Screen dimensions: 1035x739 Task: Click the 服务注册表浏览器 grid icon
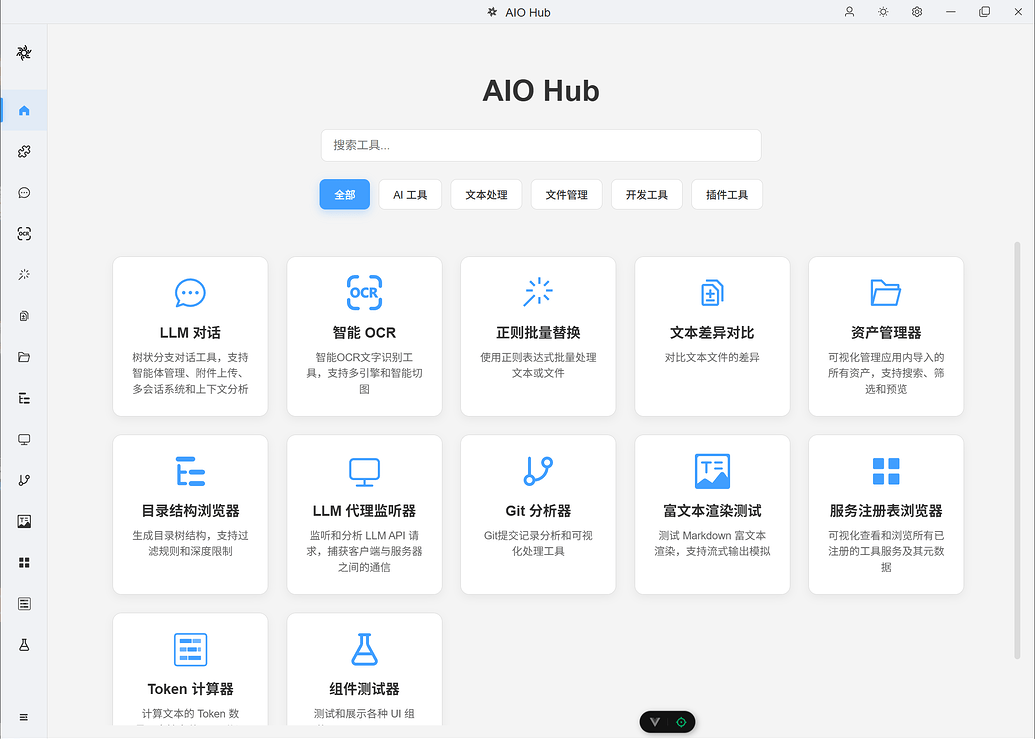point(886,471)
